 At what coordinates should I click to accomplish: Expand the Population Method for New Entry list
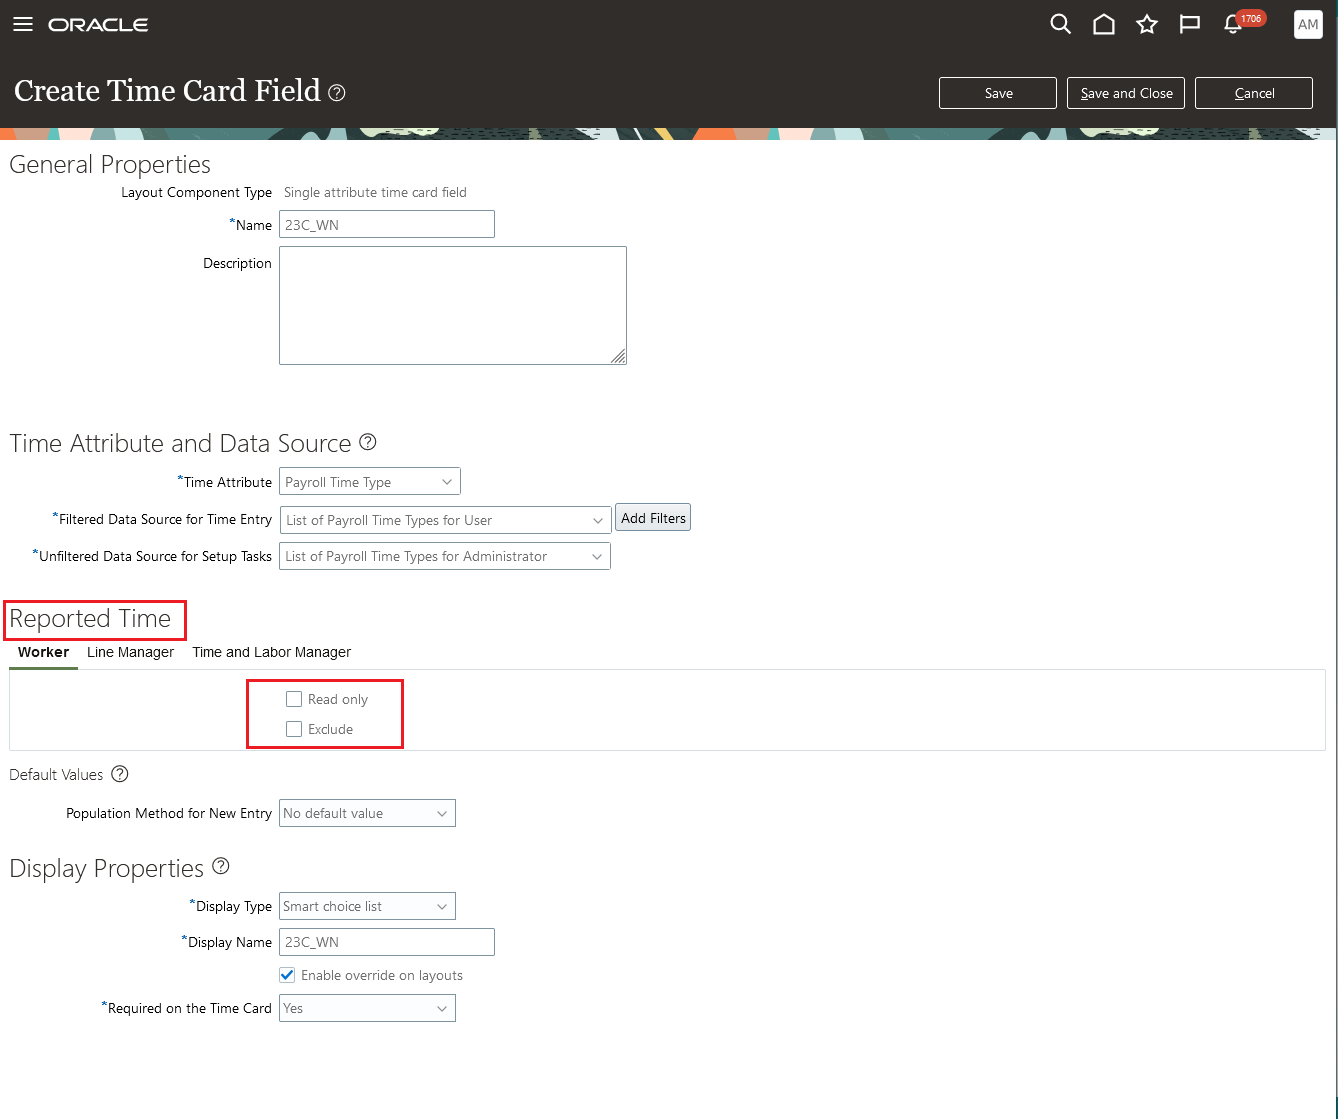click(x=441, y=813)
